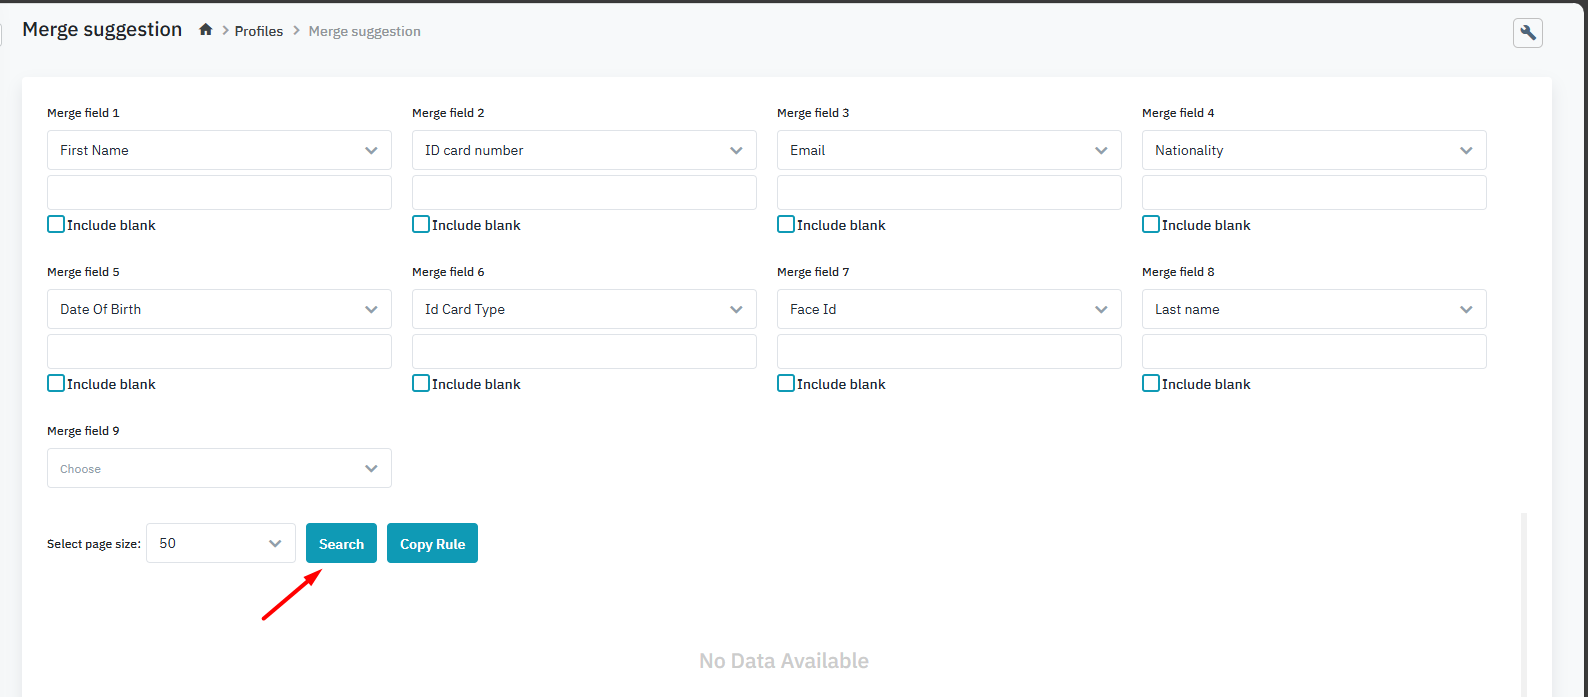Image resolution: width=1588 pixels, height=697 pixels.
Task: Change the page size dropdown showing 50
Action: 221,543
